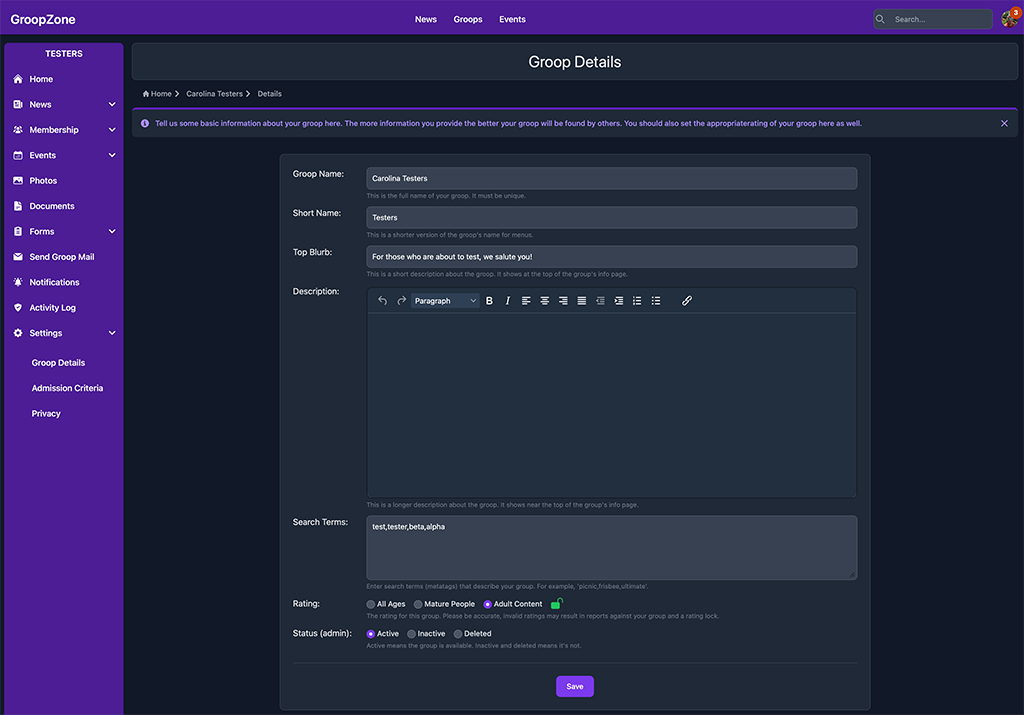Screen dimensions: 1024x715
Task: Open News in the top navigation bar
Action: click(426, 20)
